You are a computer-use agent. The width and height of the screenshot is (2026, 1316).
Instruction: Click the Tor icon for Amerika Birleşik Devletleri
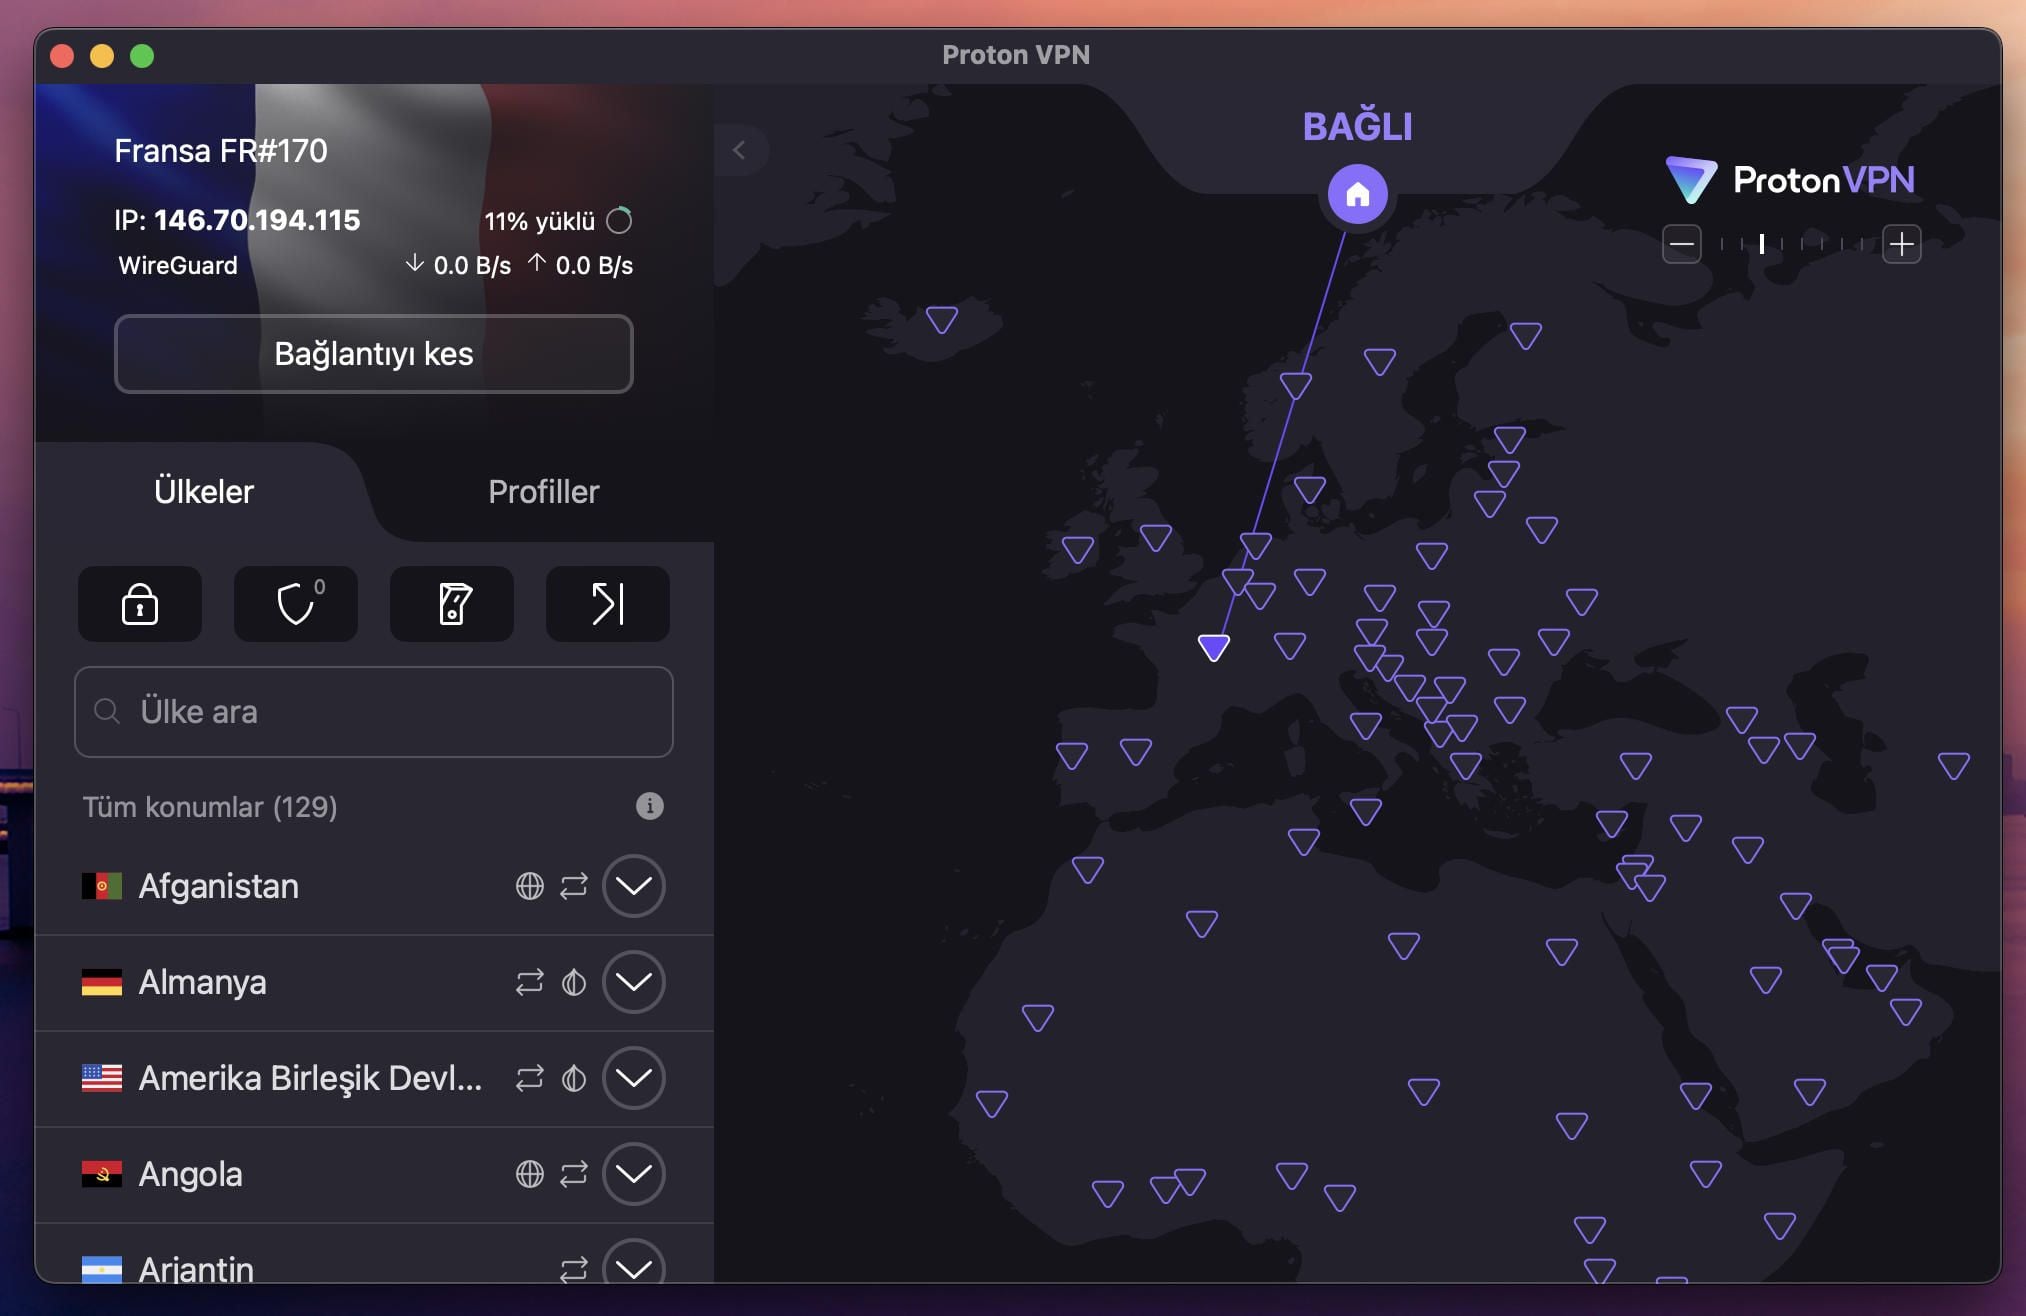tap(575, 1079)
